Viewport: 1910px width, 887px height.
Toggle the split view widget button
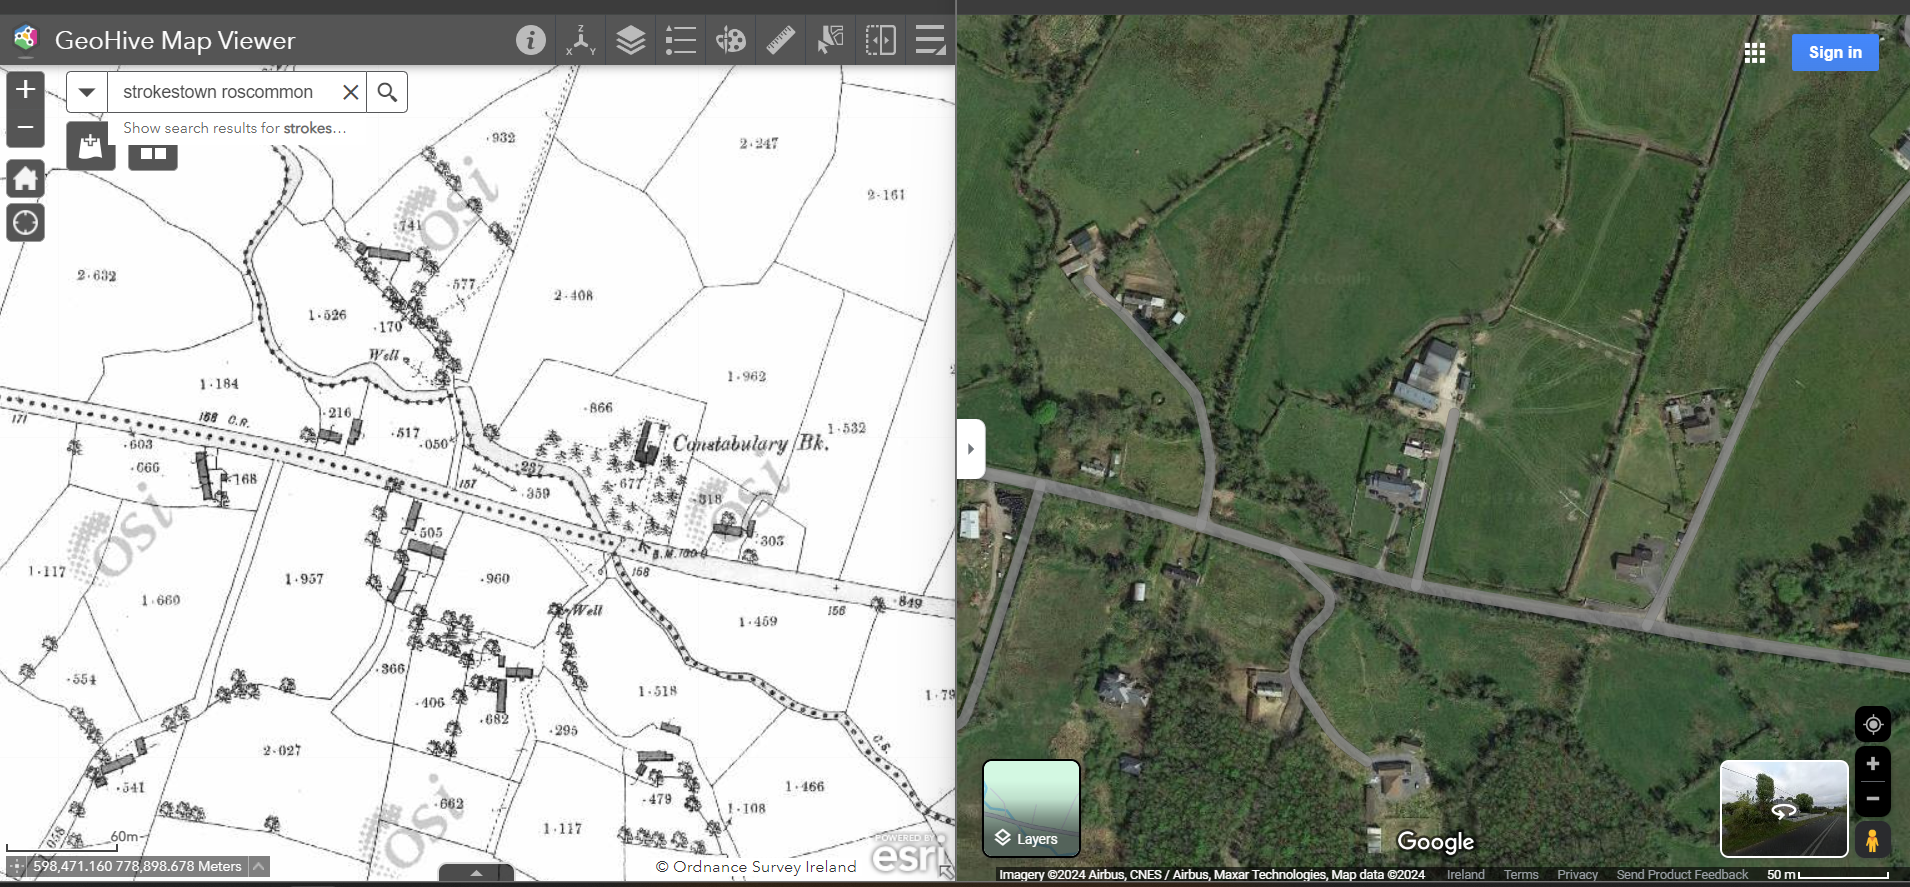(153, 154)
